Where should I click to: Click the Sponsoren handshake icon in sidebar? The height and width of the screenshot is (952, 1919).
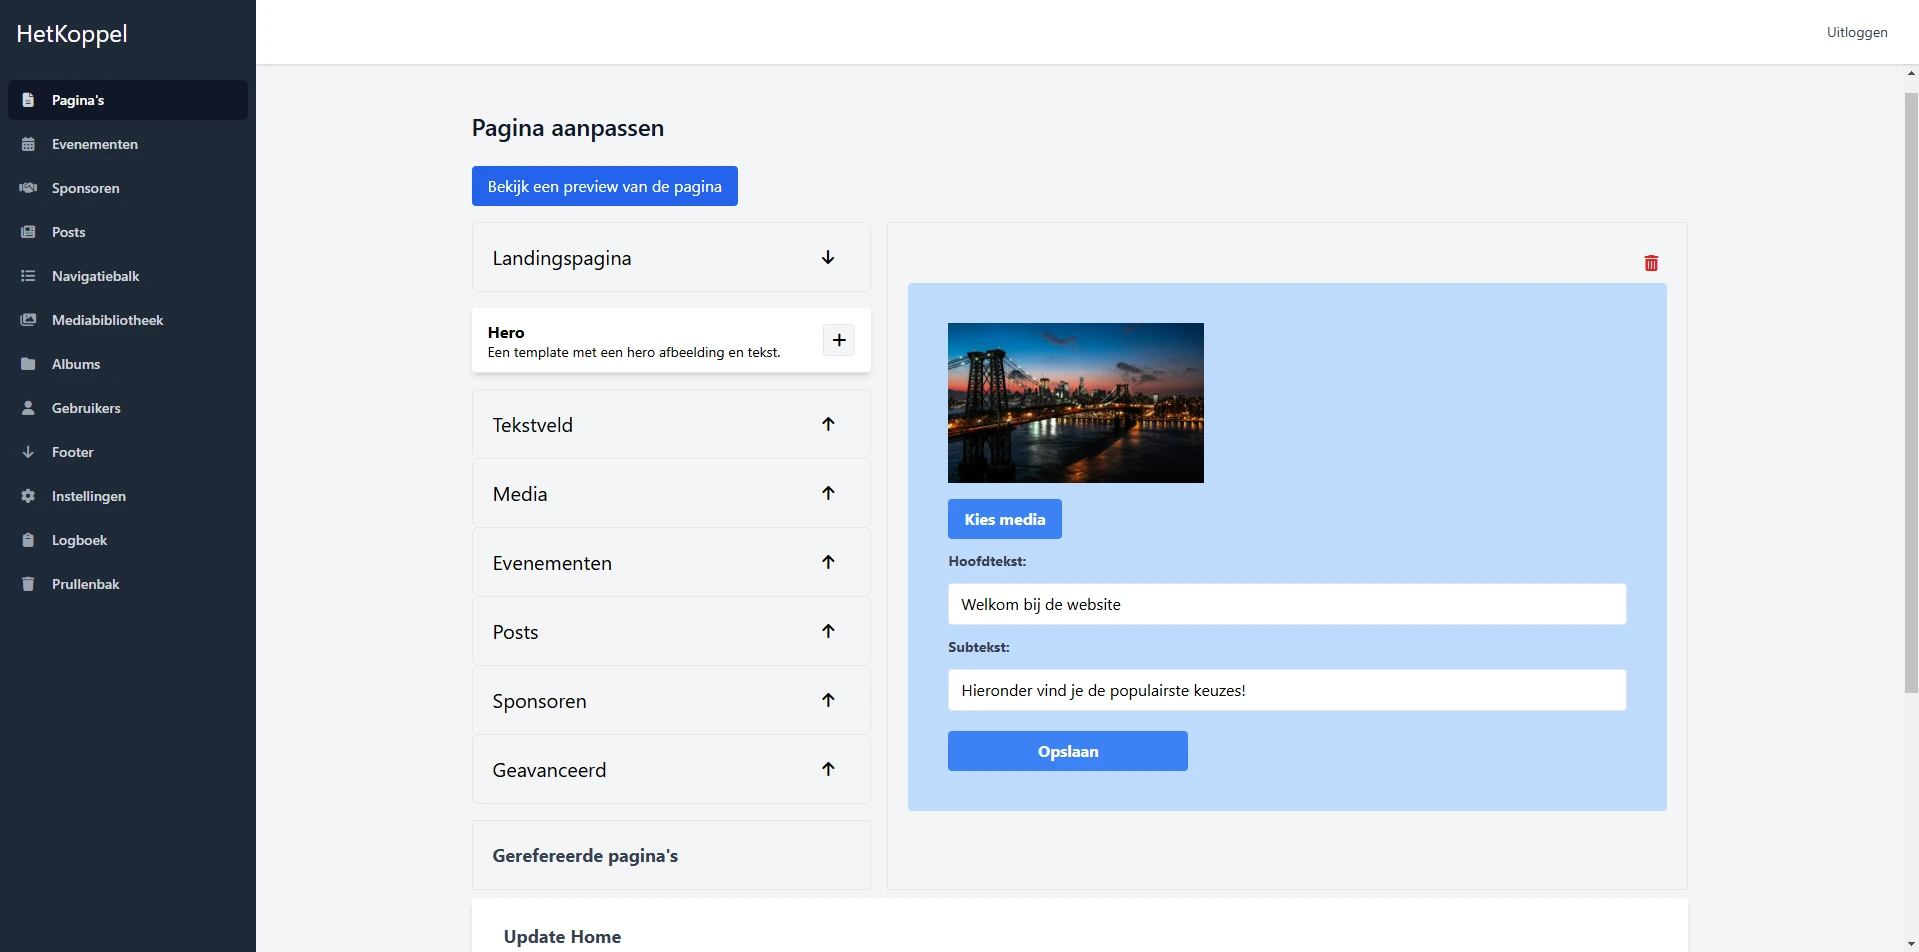pyautogui.click(x=28, y=188)
